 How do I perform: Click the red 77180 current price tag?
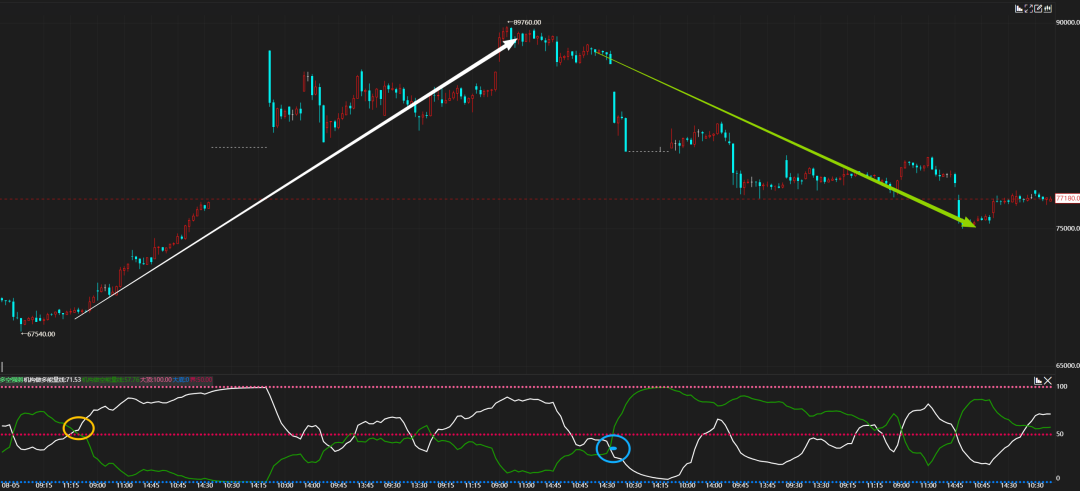[1066, 199]
